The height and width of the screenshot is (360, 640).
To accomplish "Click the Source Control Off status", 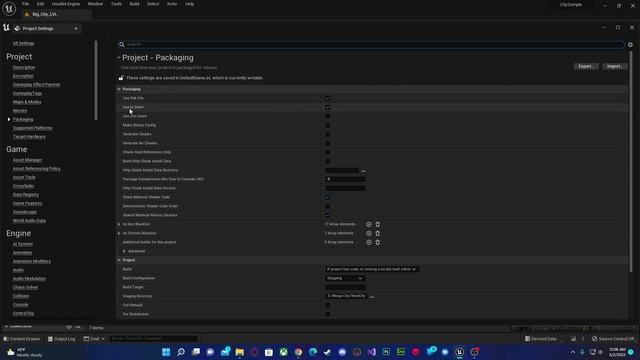I will (x=613, y=339).
